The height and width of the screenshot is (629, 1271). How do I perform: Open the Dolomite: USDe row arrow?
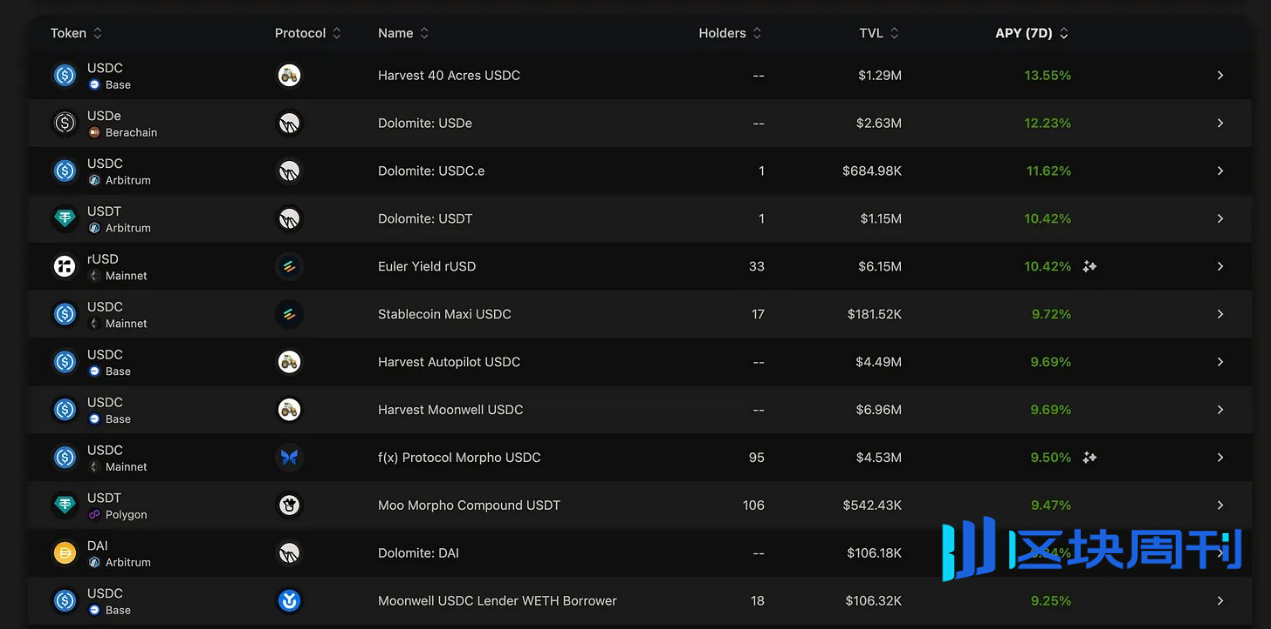(1220, 123)
